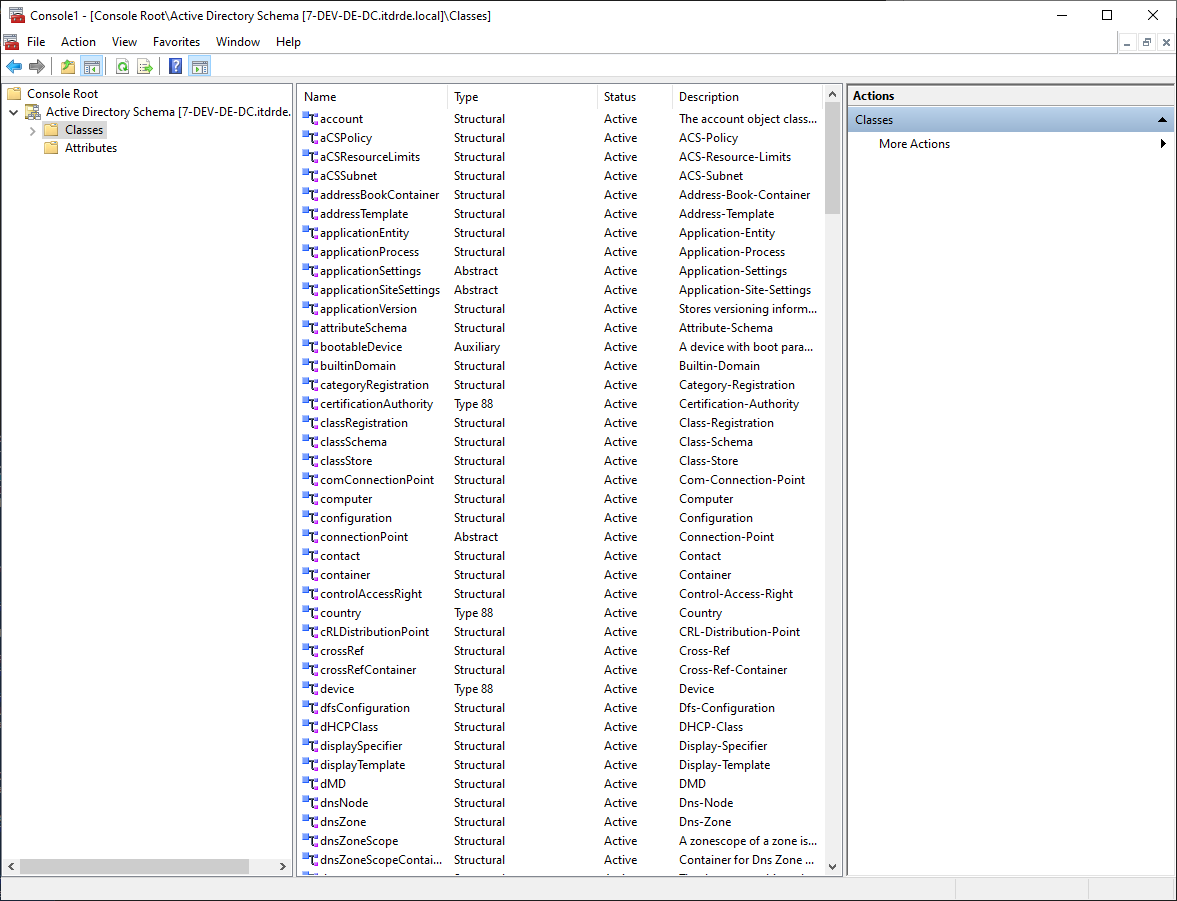Select the controlAccessRight class row
This screenshot has width=1177, height=901.
point(561,594)
